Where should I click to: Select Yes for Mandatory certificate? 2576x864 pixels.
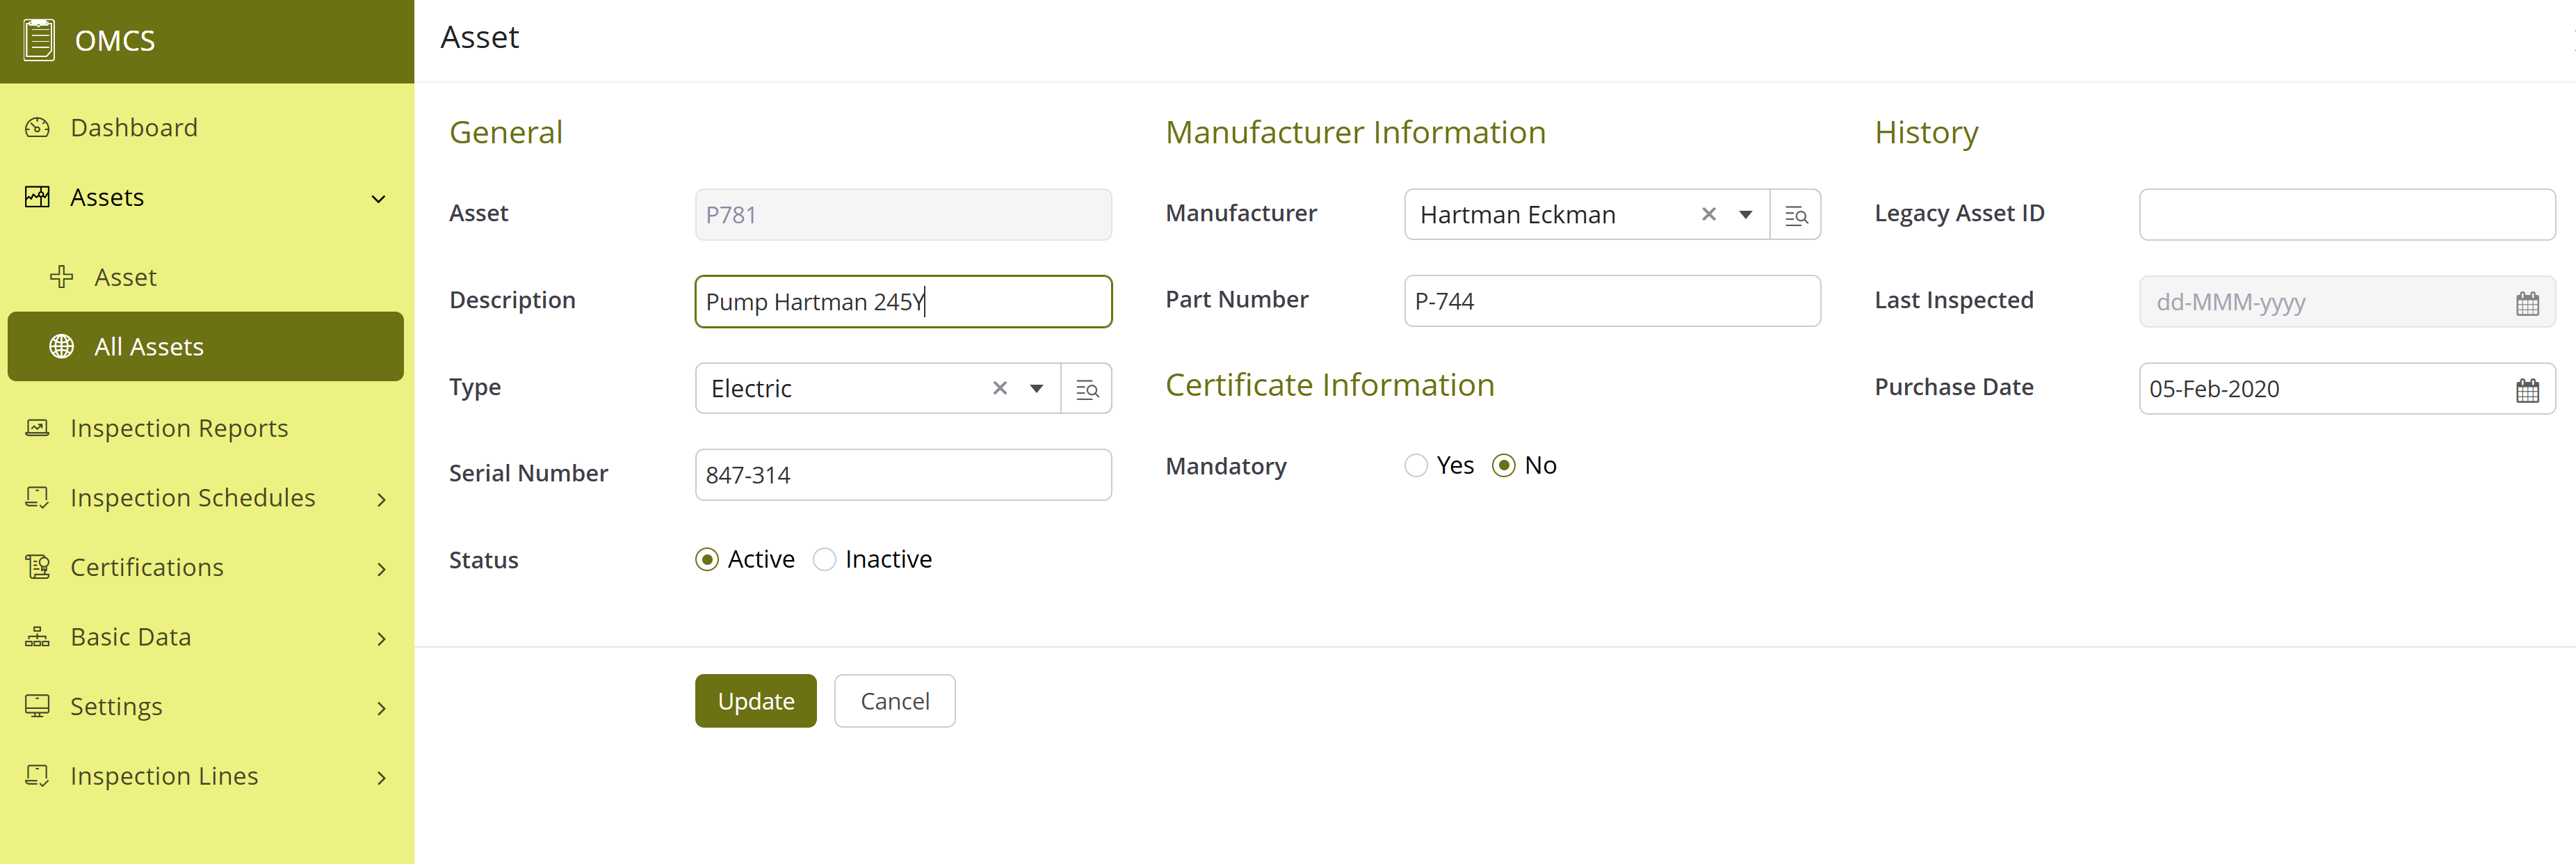[x=1415, y=466]
